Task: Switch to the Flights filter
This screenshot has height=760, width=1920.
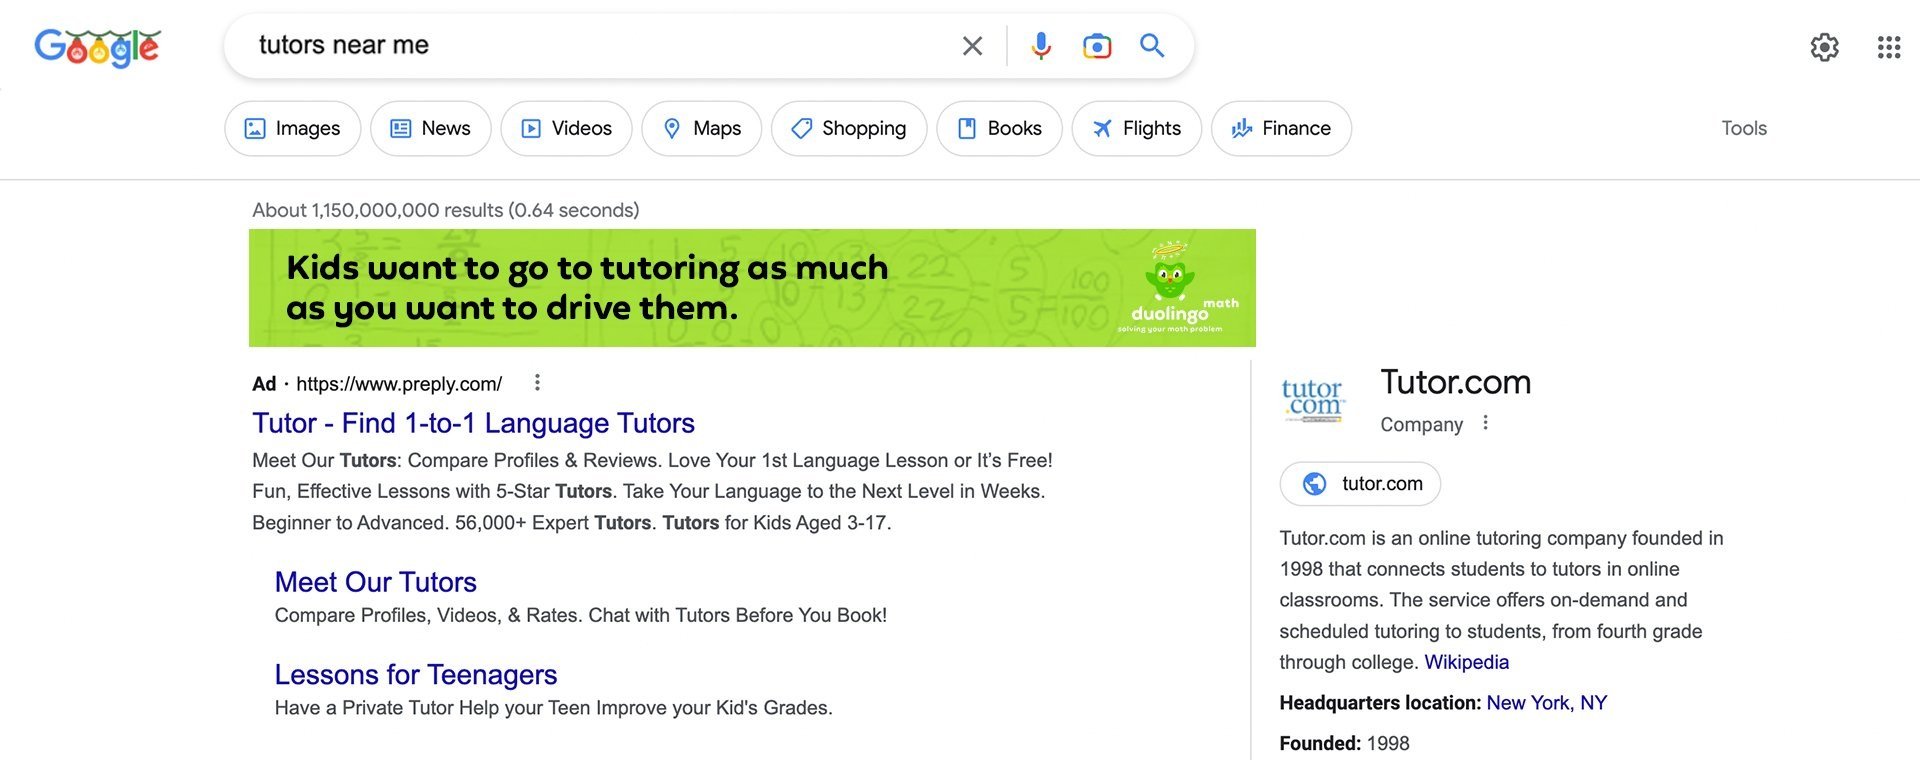Action: click(1136, 128)
